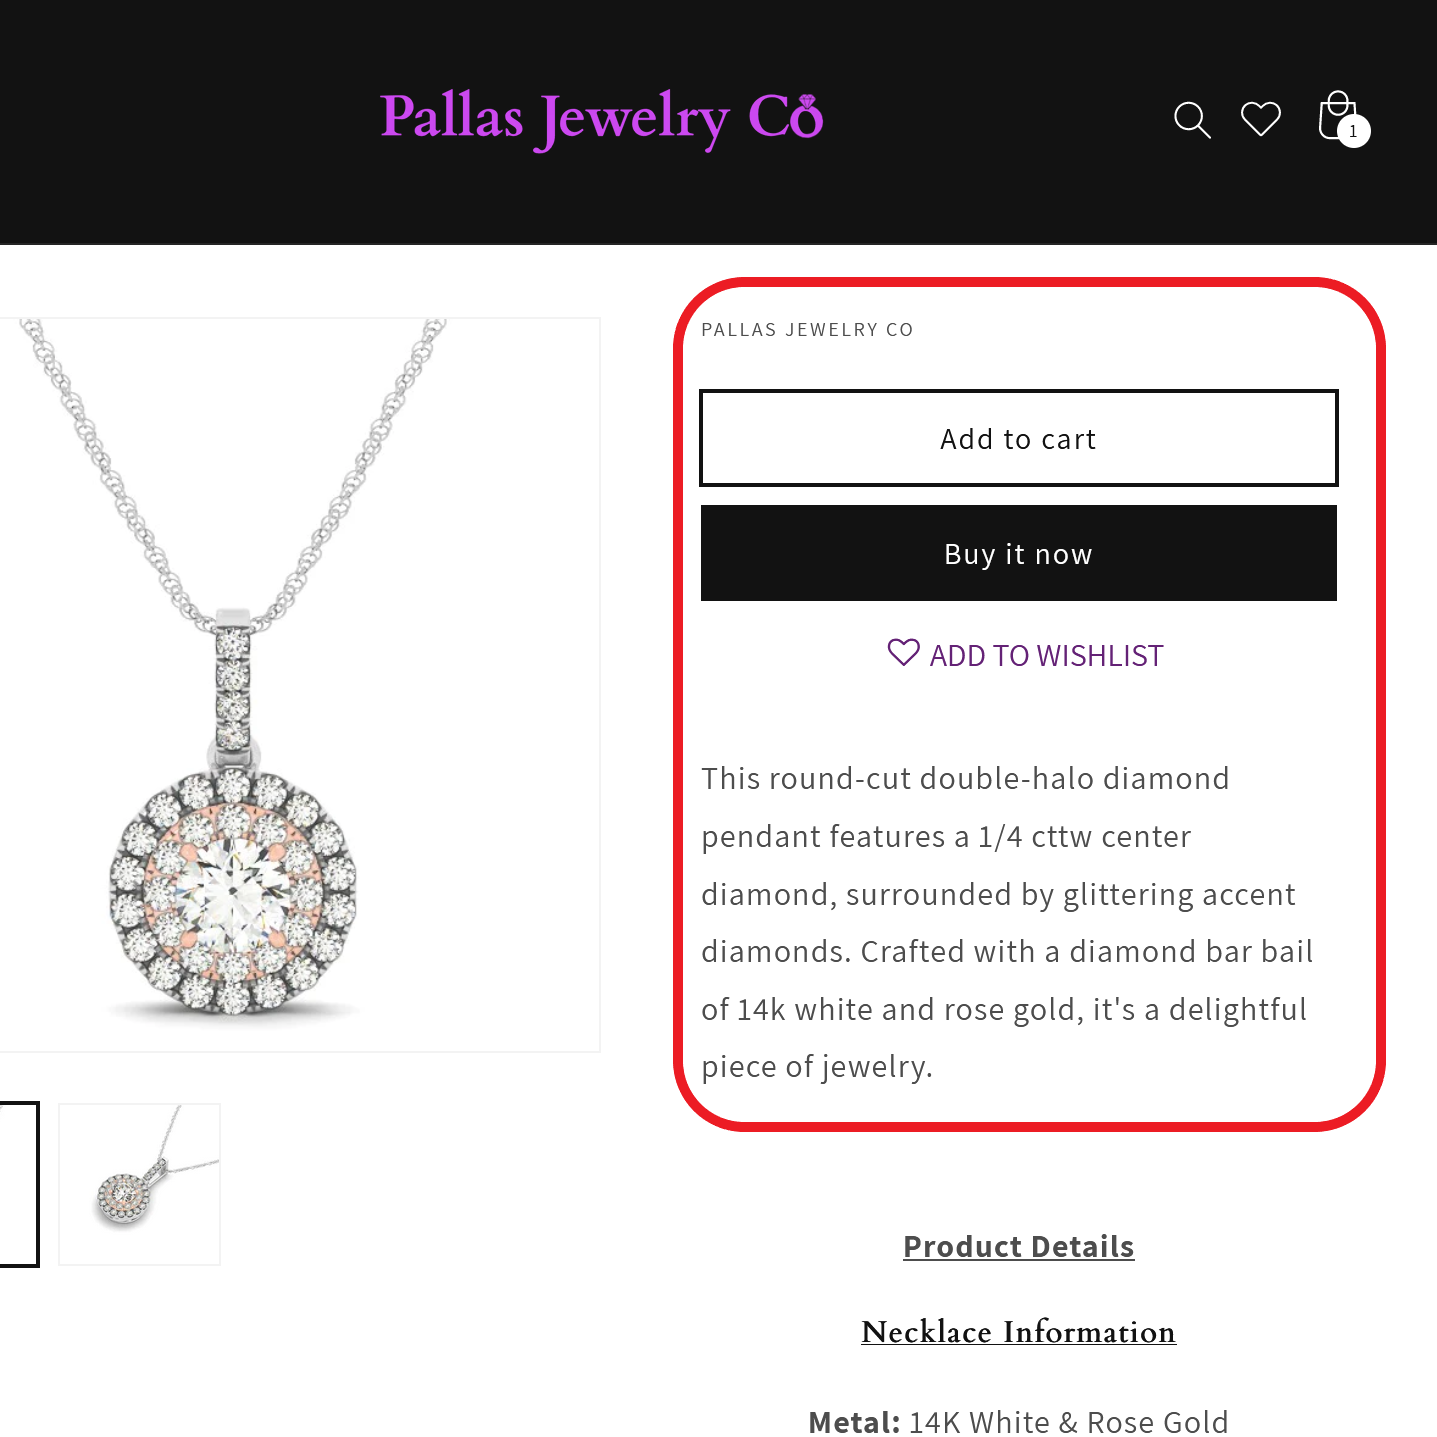Select the PALLAS JEWELRY CO vendor link
This screenshot has width=1437, height=1437.
[808, 329]
